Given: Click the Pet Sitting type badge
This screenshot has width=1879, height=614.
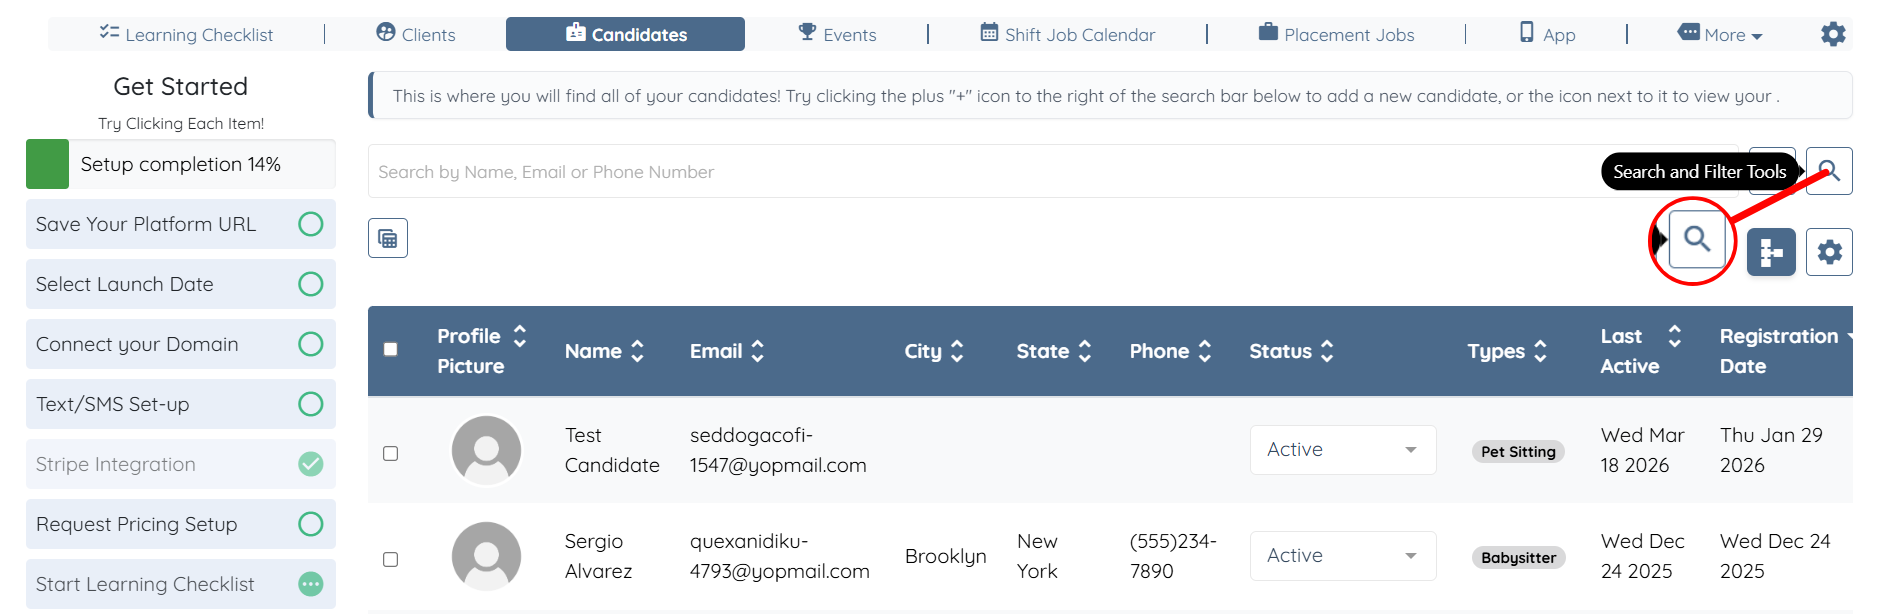Looking at the screenshot, I should (1517, 452).
